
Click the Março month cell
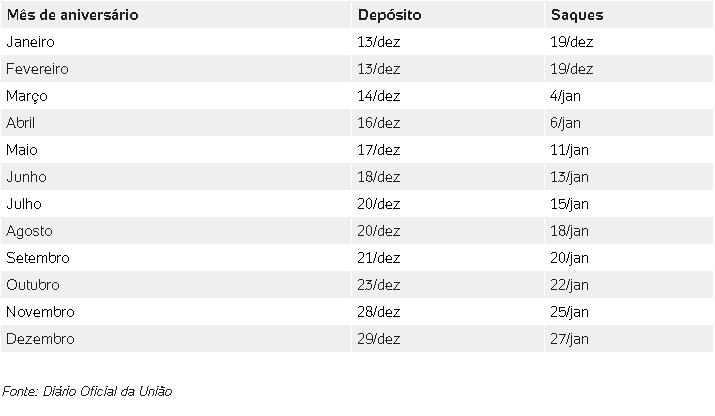(x=27, y=97)
